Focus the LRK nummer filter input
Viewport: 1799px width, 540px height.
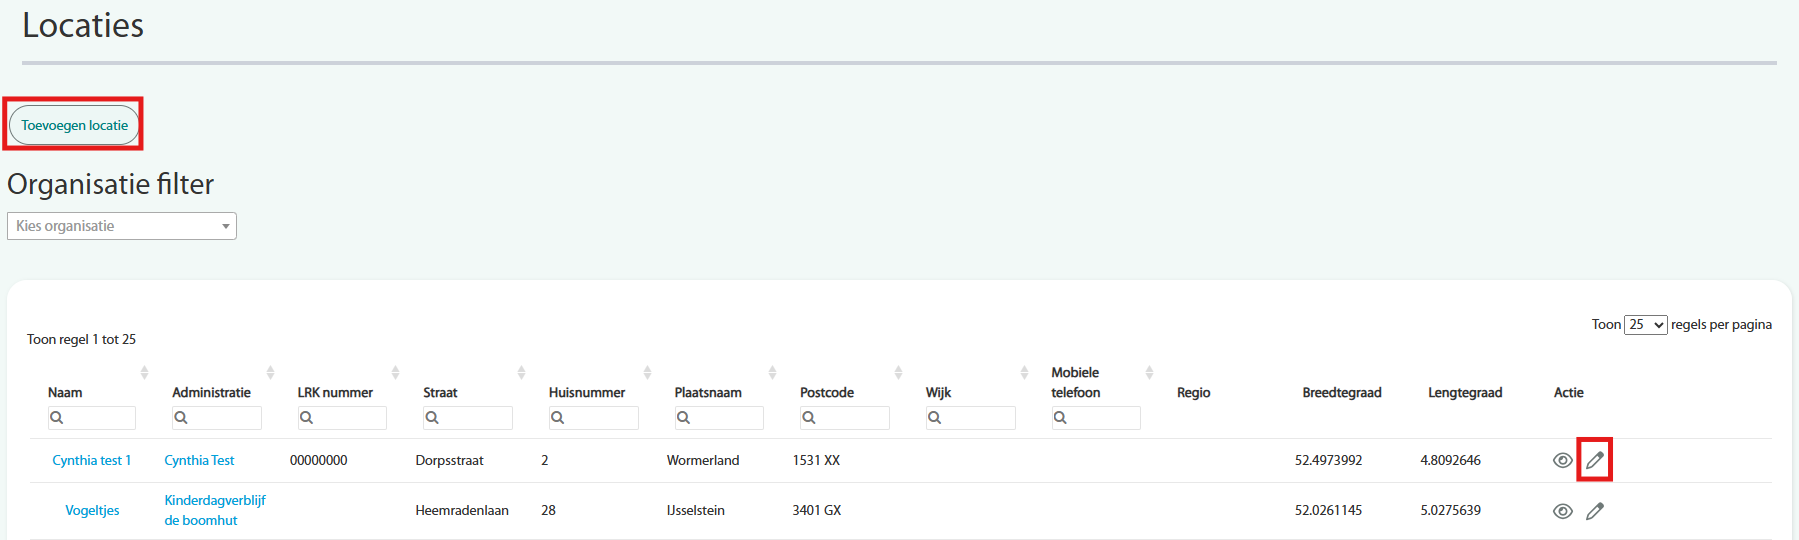pyautogui.click(x=349, y=418)
